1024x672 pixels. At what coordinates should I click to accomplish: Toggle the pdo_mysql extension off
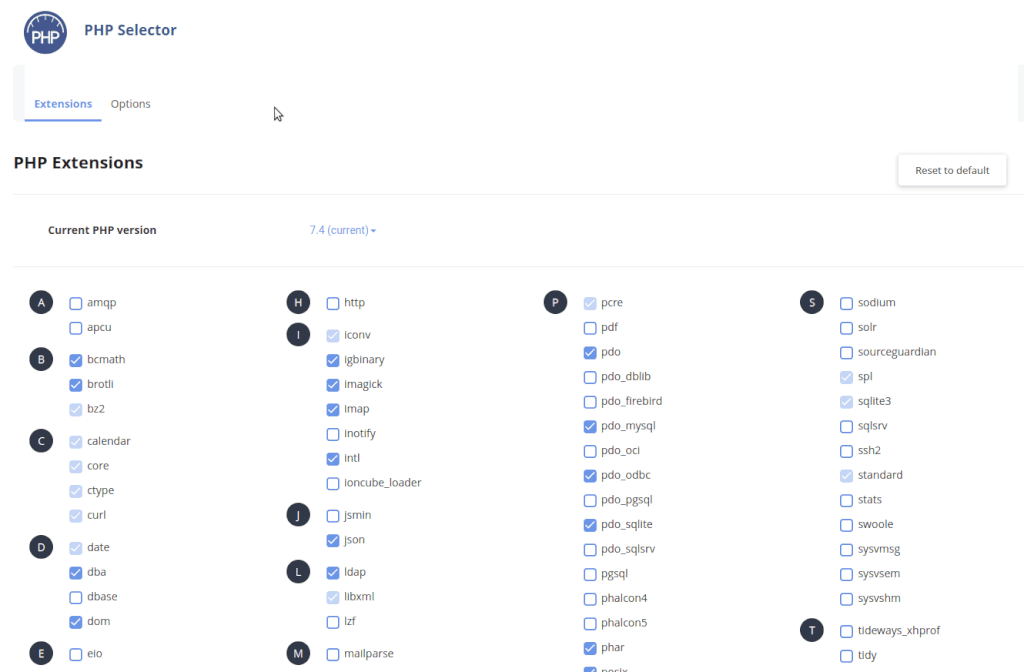589,425
